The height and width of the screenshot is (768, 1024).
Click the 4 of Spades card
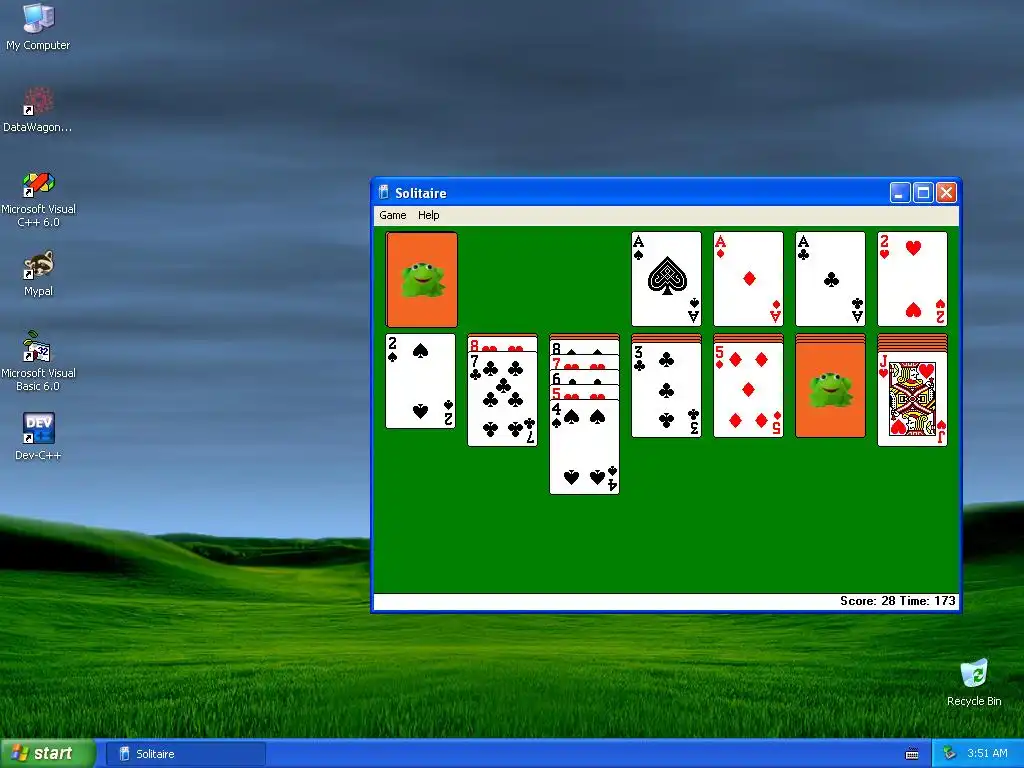[584, 447]
